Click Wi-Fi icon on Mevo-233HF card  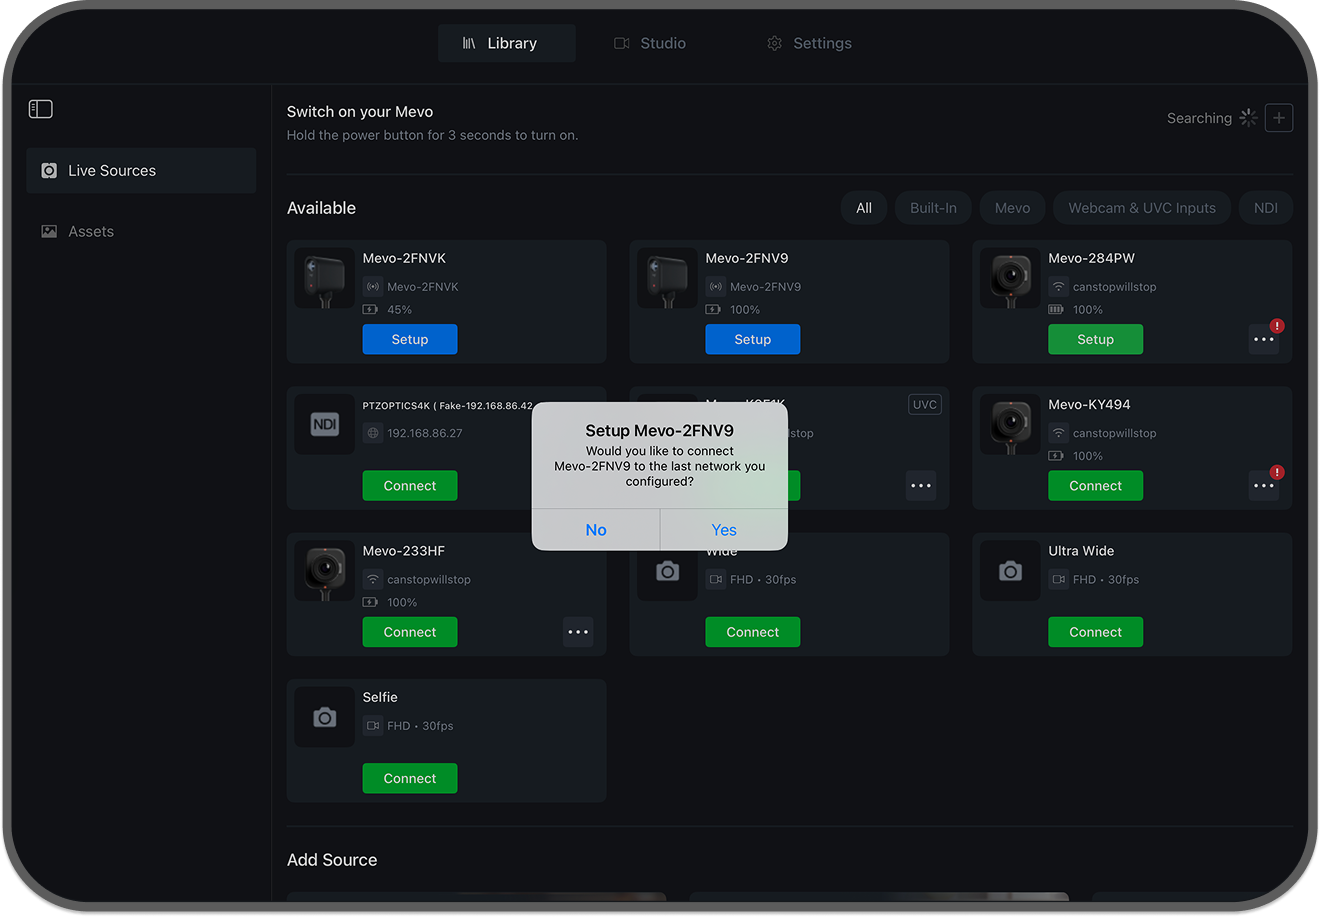[373, 580]
